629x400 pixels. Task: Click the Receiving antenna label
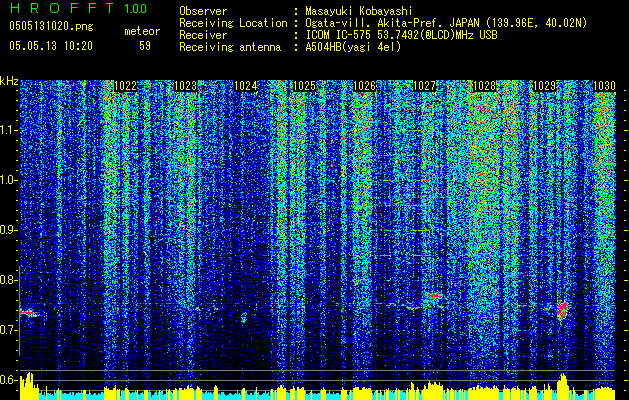pos(230,47)
